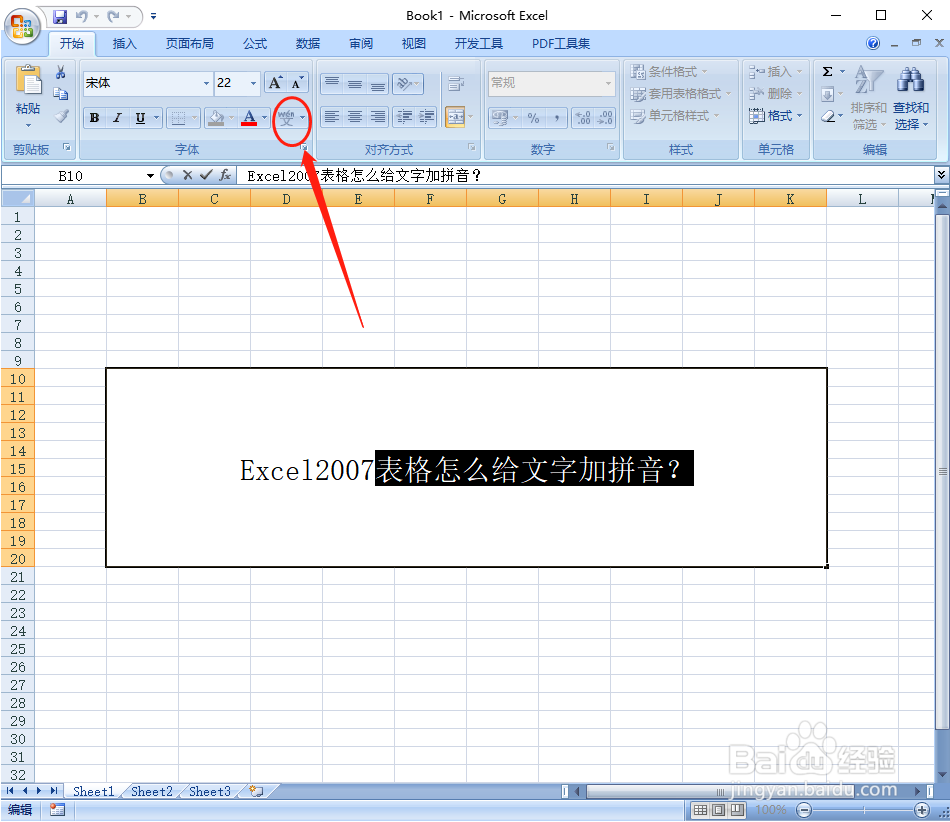Screen dimensions: 950x822
Task: Click the Paste clipboard icon
Action: 28,81
